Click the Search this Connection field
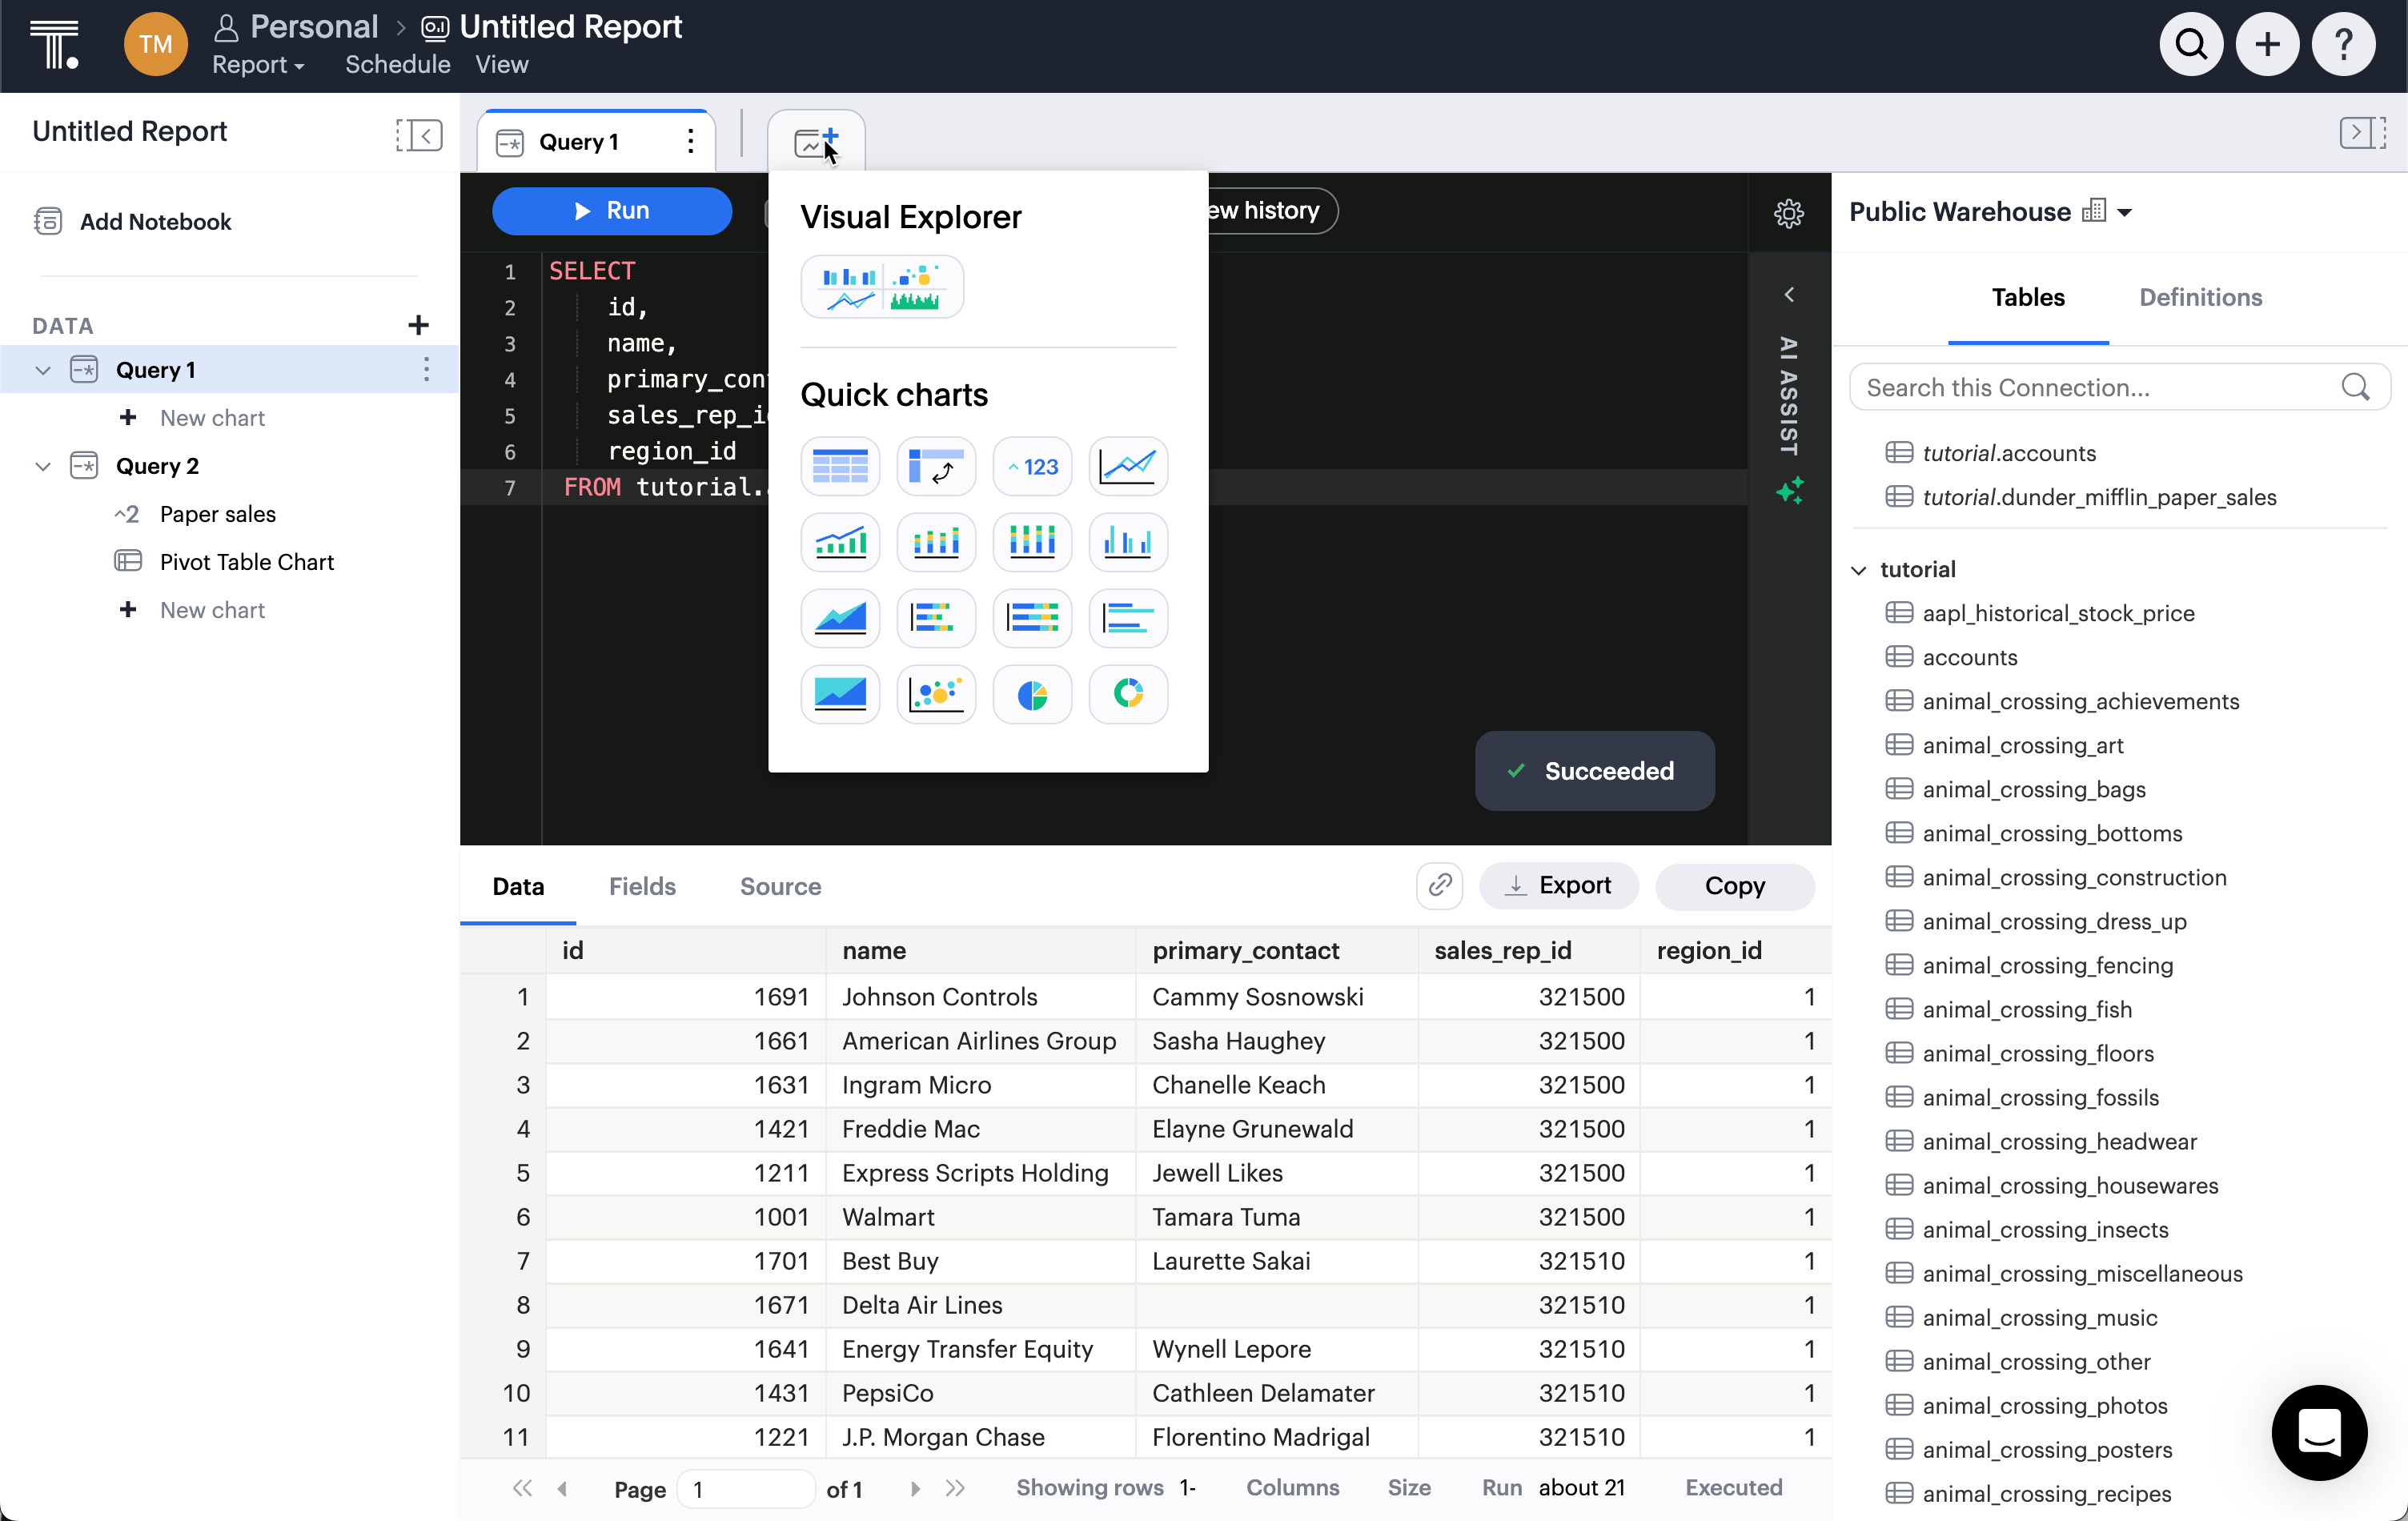2408x1521 pixels. [2100, 387]
